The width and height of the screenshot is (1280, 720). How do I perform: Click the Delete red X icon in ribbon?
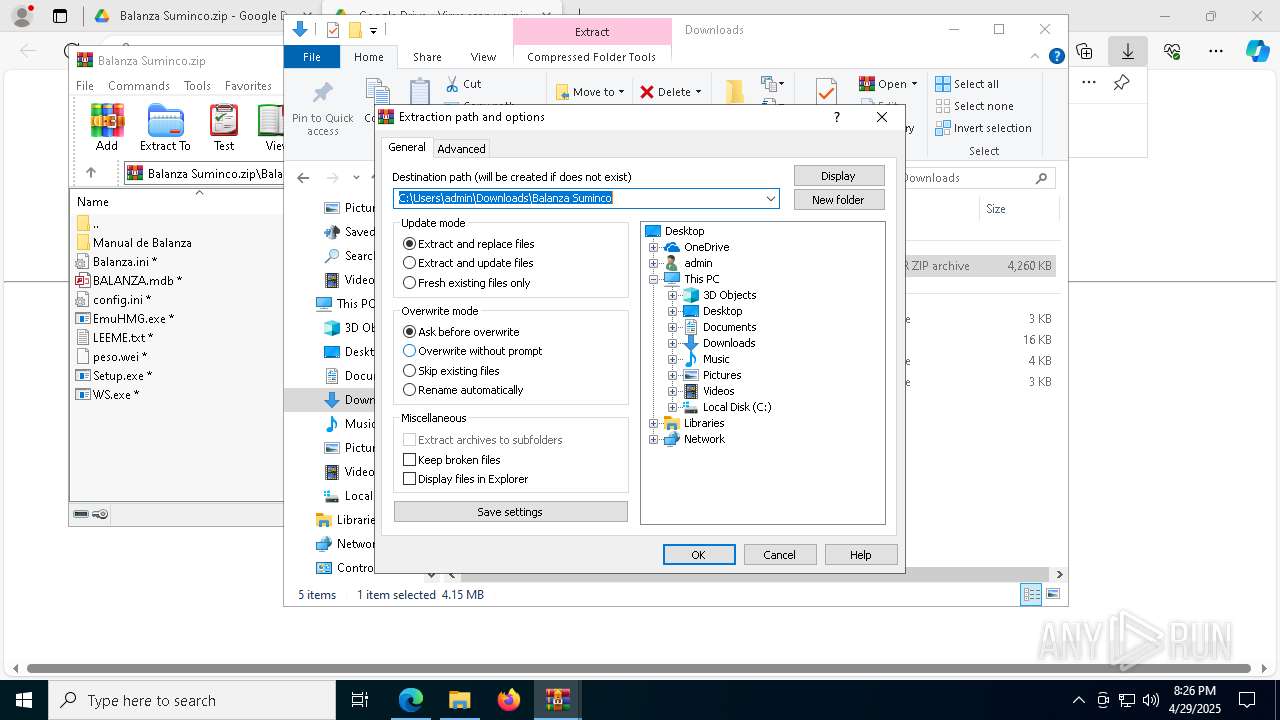[x=647, y=92]
